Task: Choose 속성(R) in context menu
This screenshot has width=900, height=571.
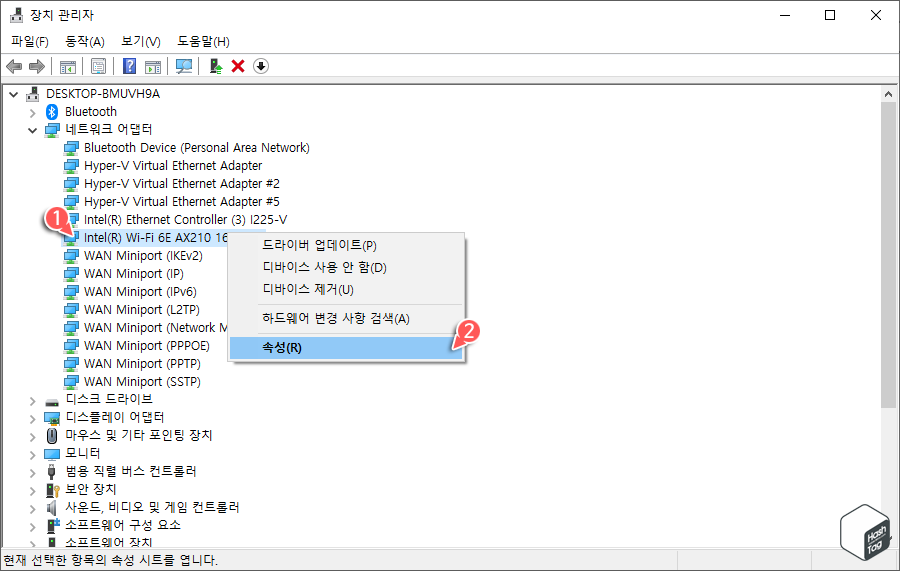Action: coord(346,348)
